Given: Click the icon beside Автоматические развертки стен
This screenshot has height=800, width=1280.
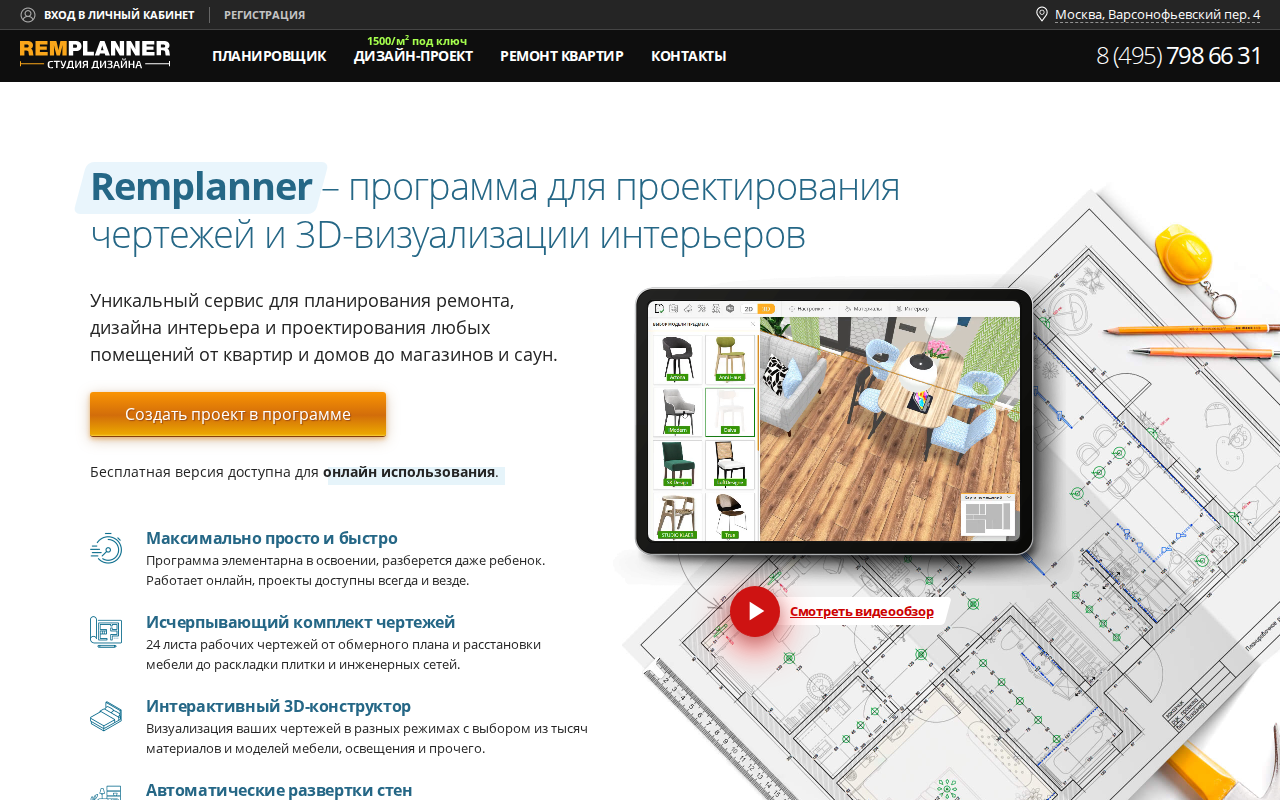Looking at the screenshot, I should pos(106,792).
